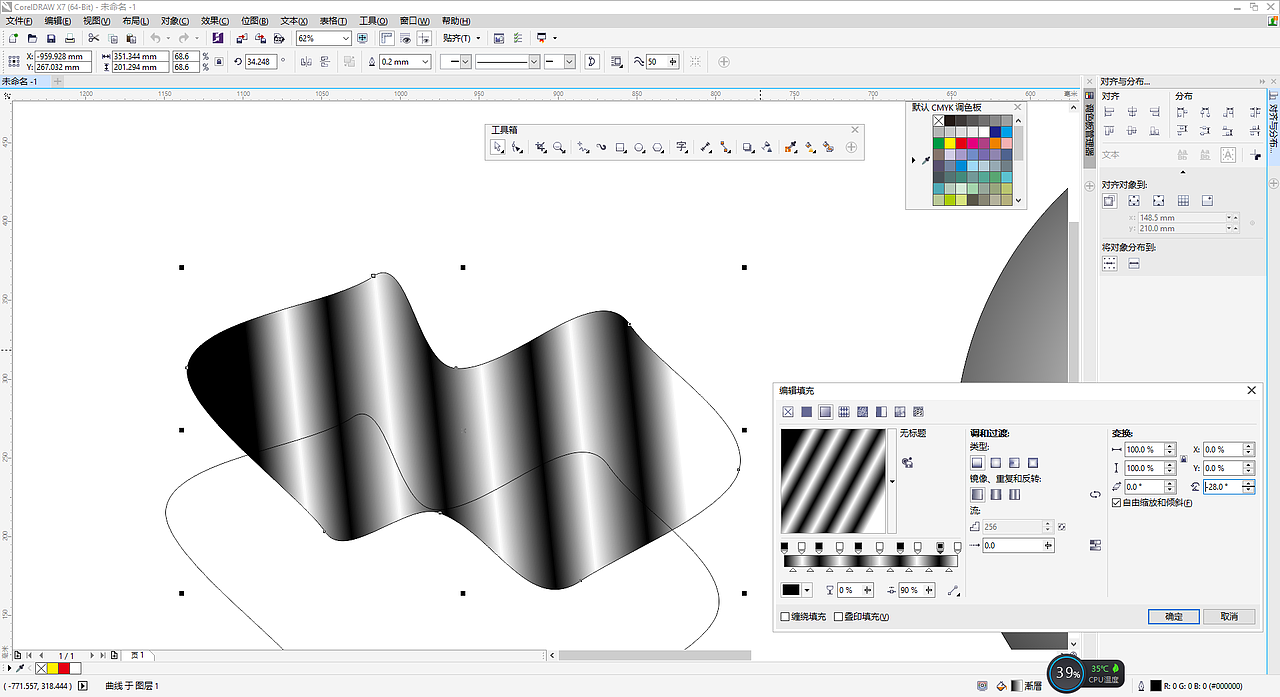Select the Zoom tool in the toolbox
Viewport: 1280px width, 697px height.
[x=560, y=147]
